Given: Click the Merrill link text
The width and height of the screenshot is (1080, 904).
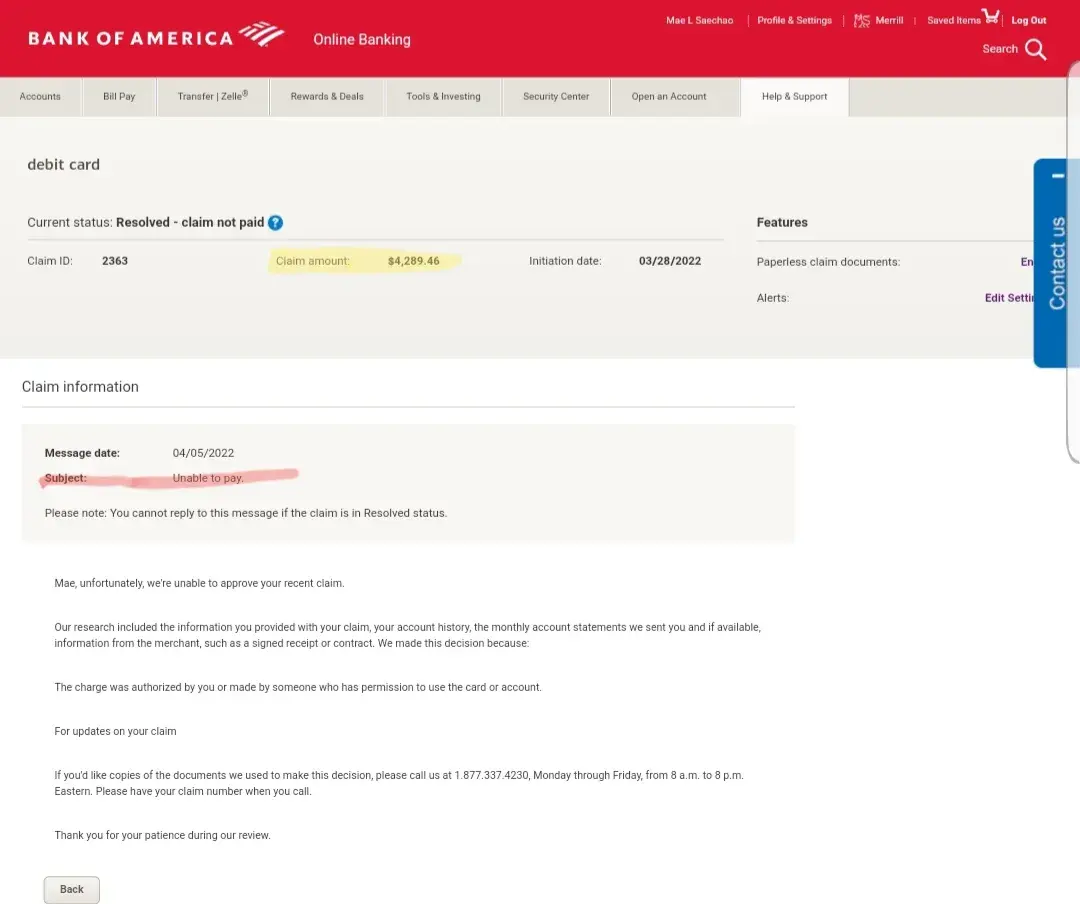Looking at the screenshot, I should pyautogui.click(x=889, y=21).
